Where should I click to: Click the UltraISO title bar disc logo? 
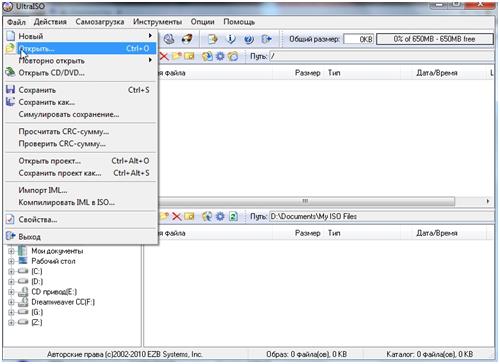pos(8,6)
